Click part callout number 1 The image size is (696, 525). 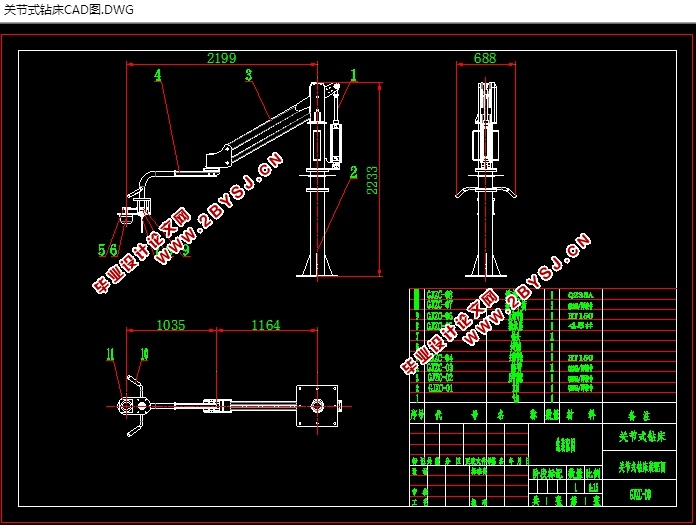pos(353,75)
